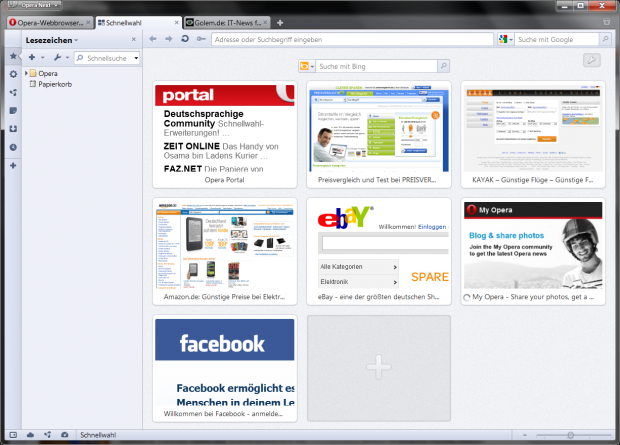The height and width of the screenshot is (445, 620).
Task: Open the Schnellsuche dropdown arrow
Action: click(136, 58)
